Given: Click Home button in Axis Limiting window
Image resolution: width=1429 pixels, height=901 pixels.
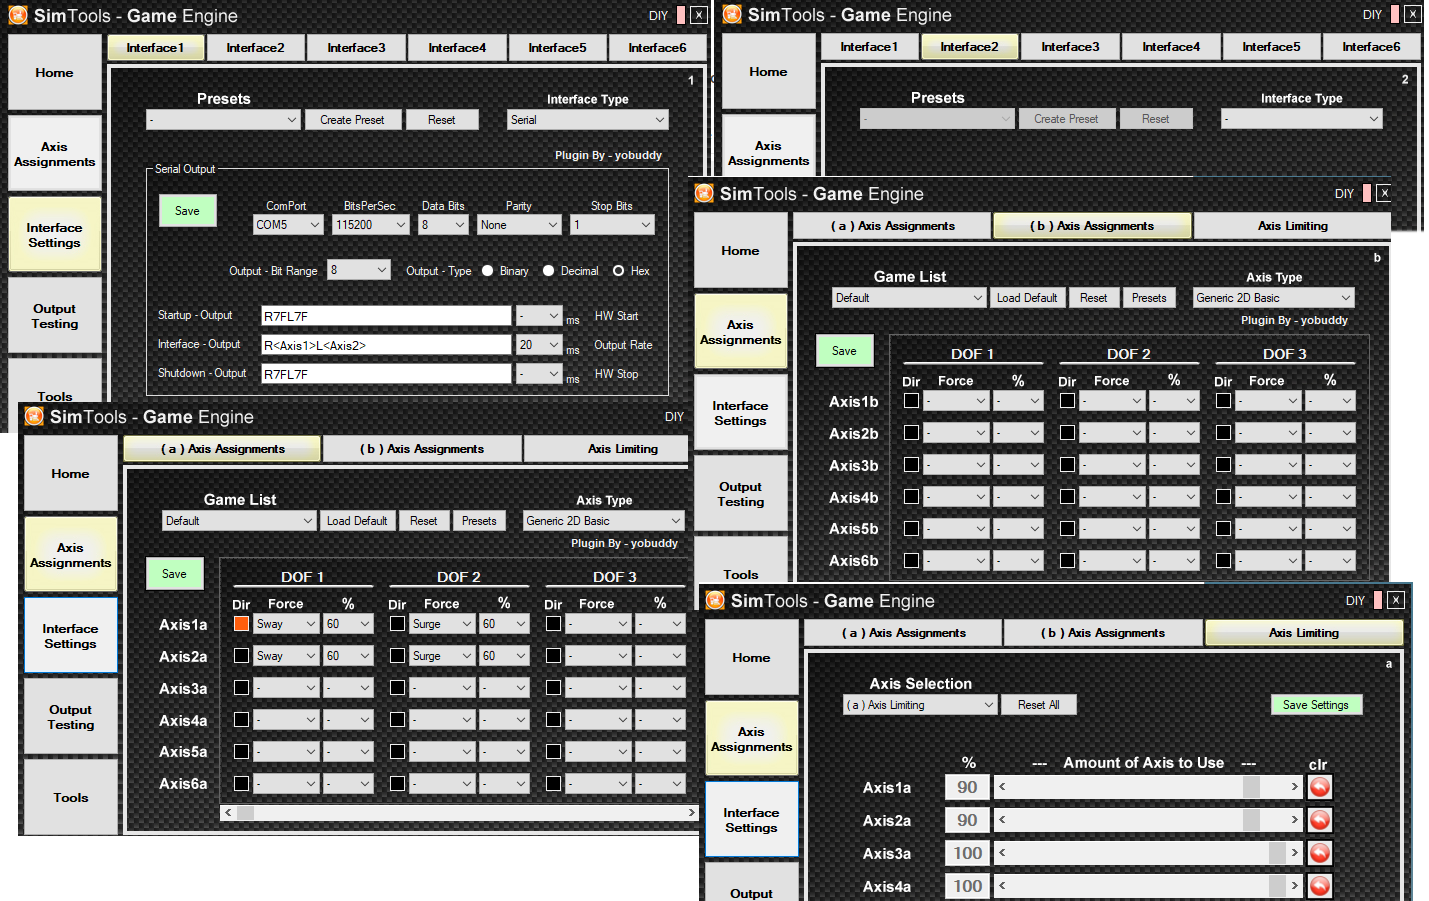Looking at the screenshot, I should (x=751, y=657).
